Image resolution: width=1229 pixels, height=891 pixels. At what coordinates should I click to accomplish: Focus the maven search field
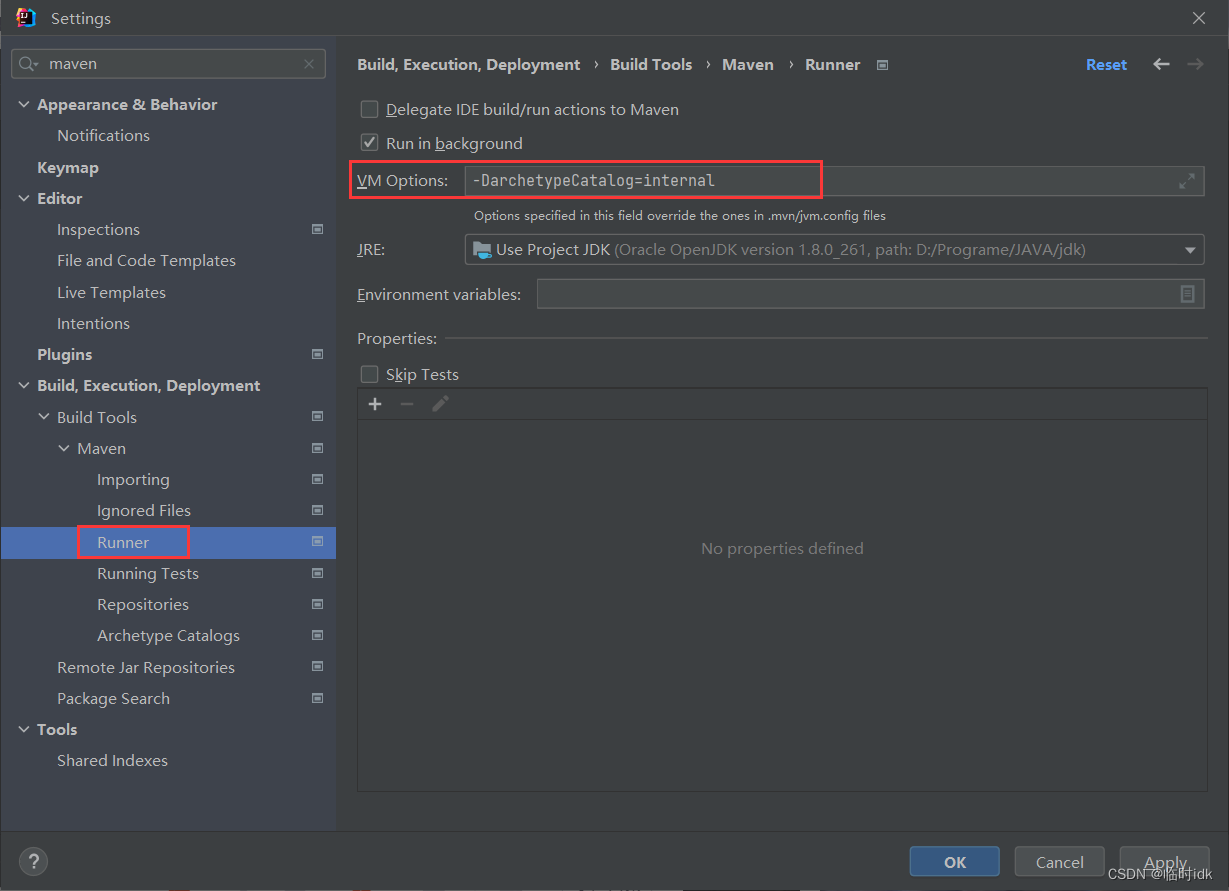[168, 64]
